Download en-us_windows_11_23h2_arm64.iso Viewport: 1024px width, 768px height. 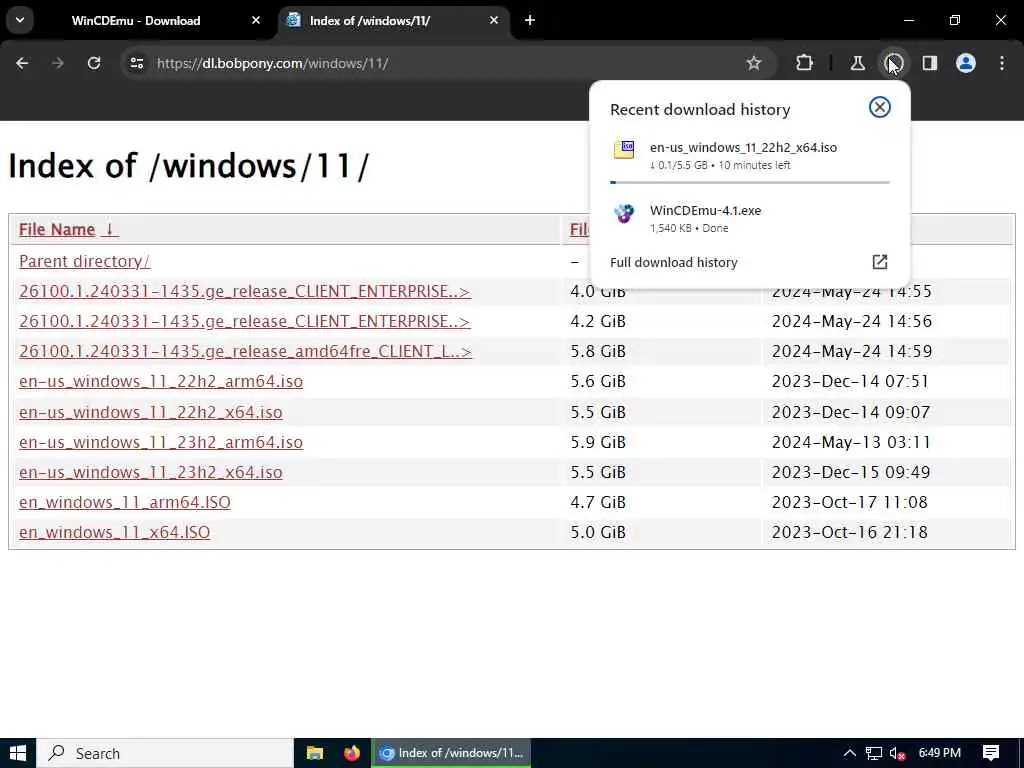(x=161, y=442)
